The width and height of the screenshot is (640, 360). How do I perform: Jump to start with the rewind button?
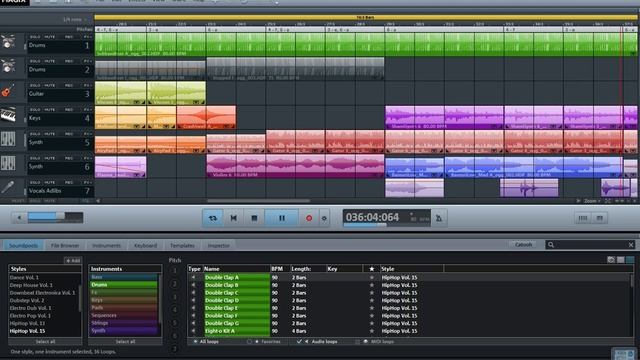coord(233,218)
